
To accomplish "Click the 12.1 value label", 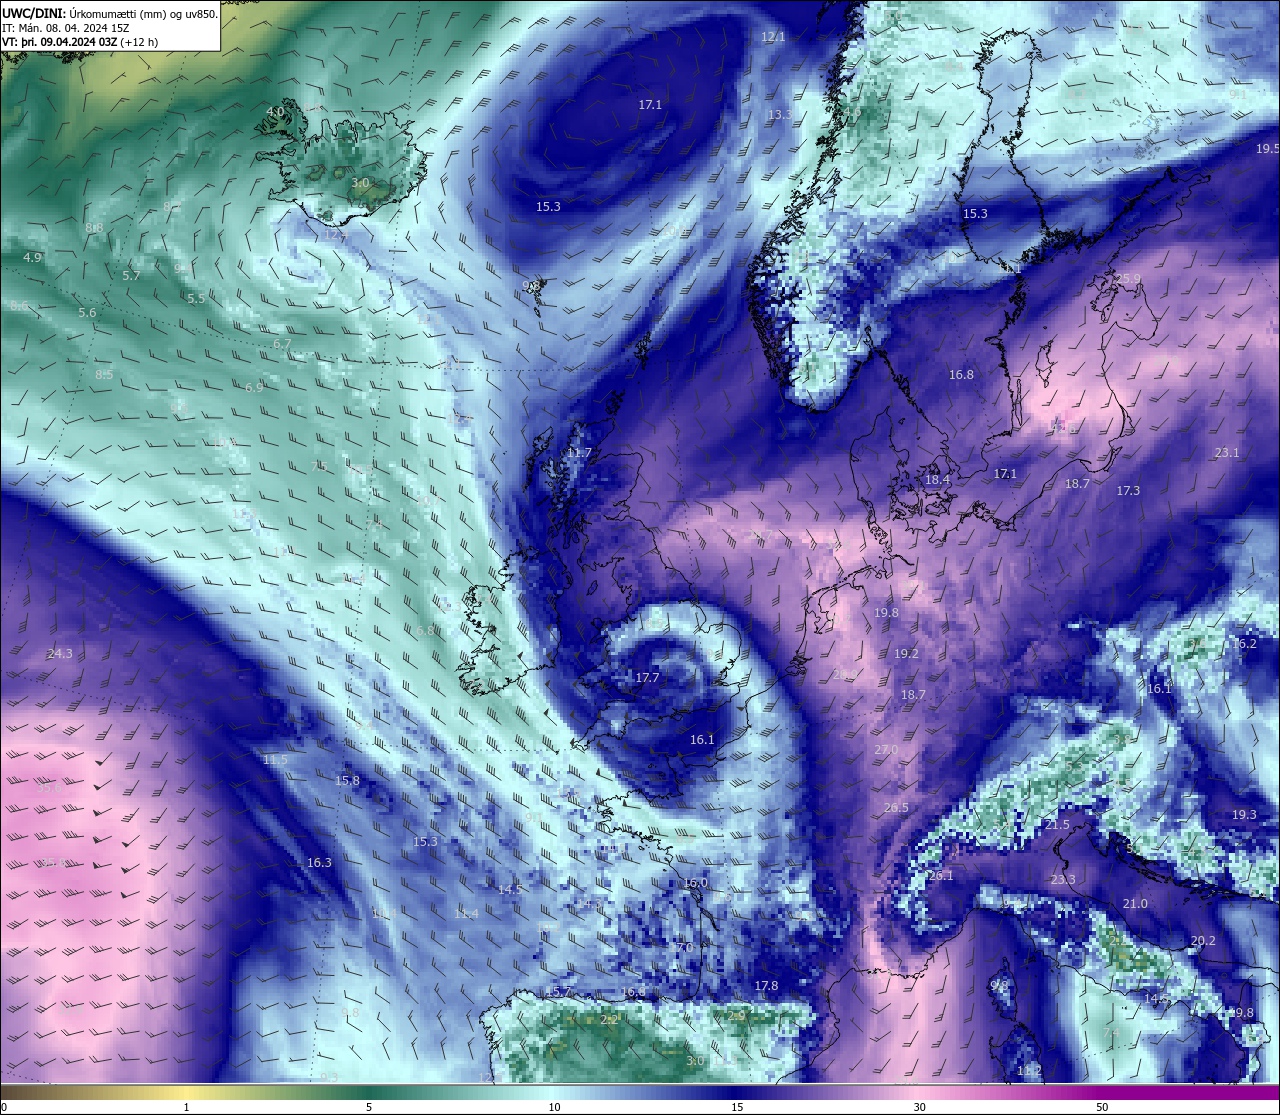I will coord(773,37).
